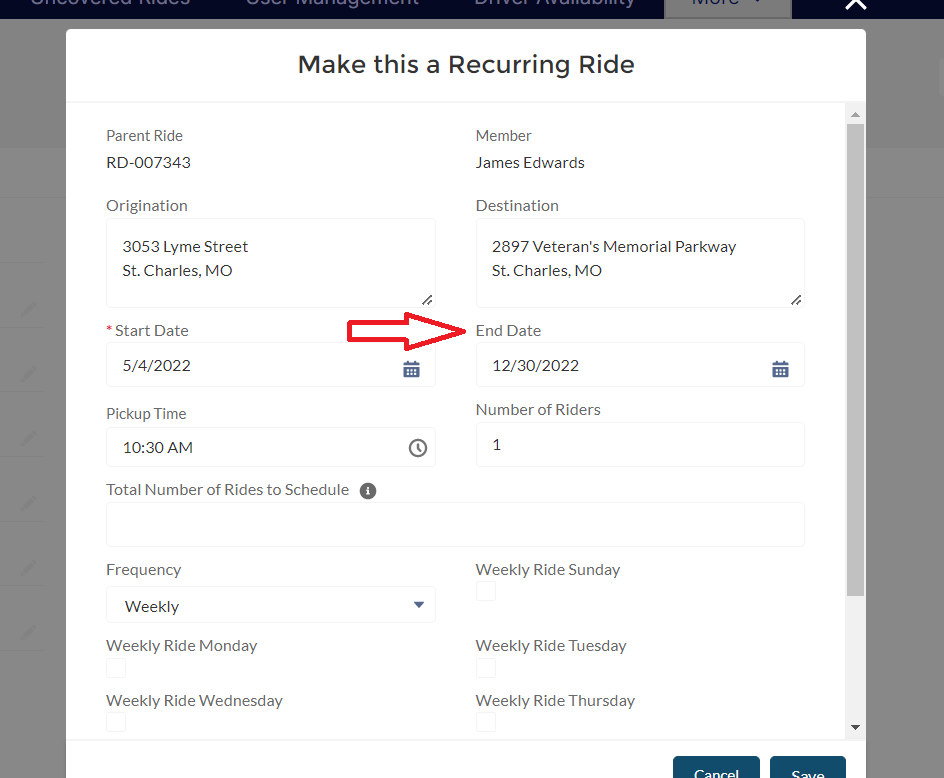
Task: Tick the Weekly Ride Wednesday checkbox
Action: tap(117, 722)
